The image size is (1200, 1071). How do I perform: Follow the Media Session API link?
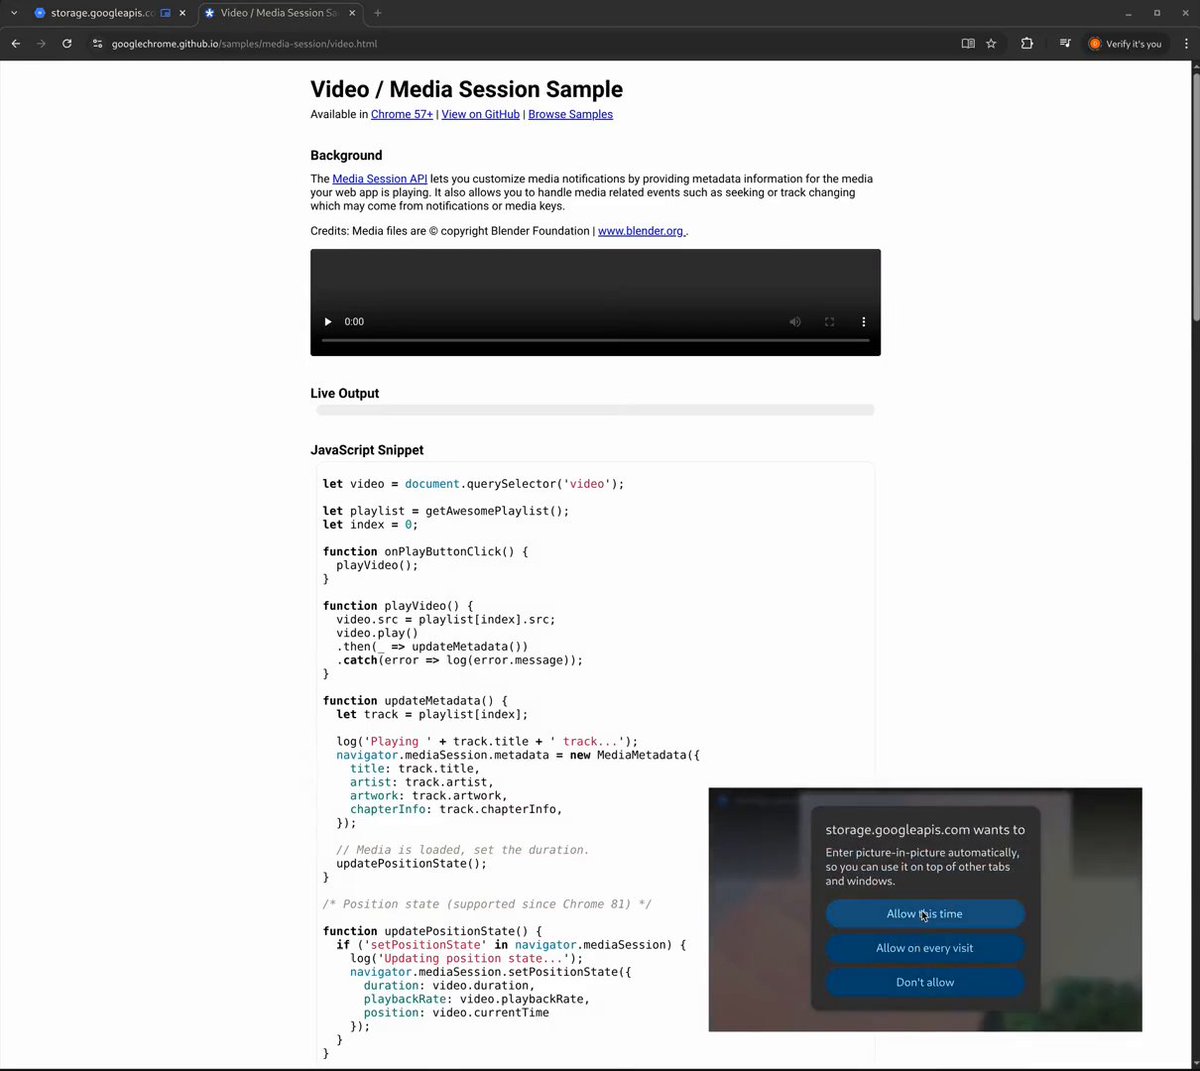point(379,179)
